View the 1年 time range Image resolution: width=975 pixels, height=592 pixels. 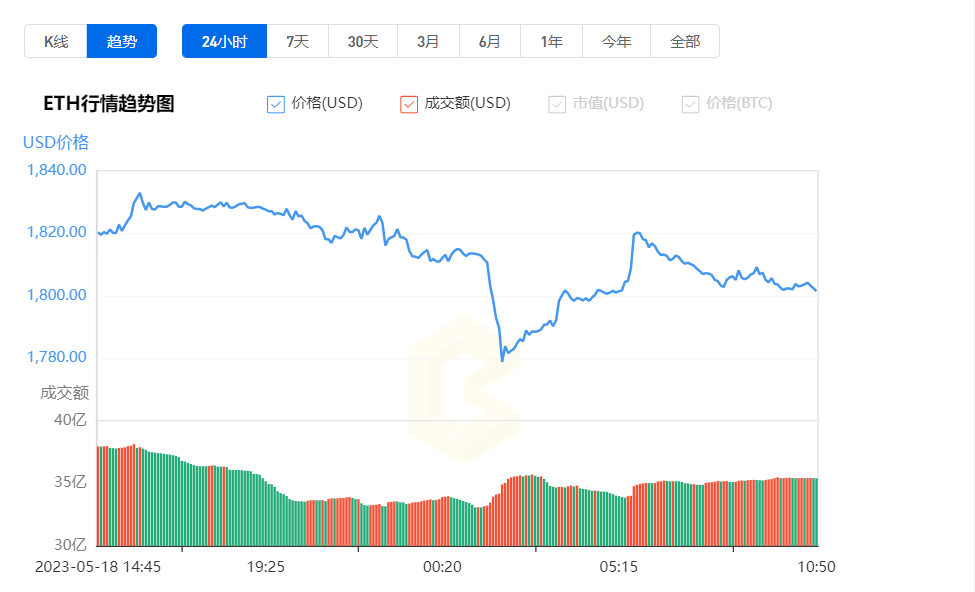[551, 41]
